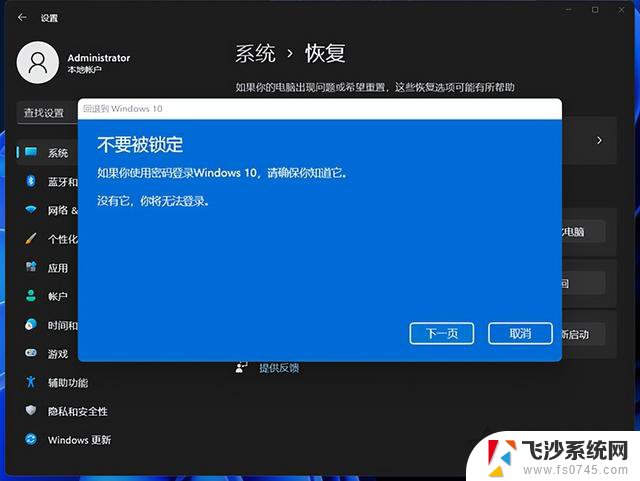This screenshot has width=640, height=481.
Task: Minimize the Settings window
Action: click(569, 10)
